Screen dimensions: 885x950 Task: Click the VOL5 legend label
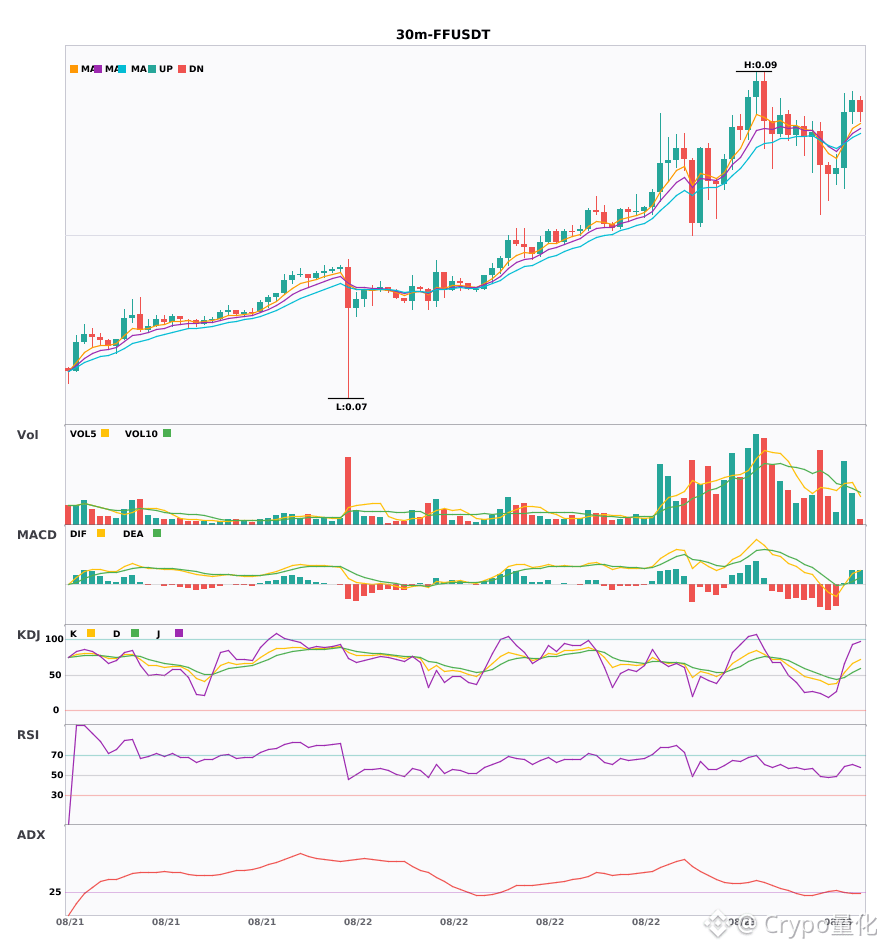83,434
